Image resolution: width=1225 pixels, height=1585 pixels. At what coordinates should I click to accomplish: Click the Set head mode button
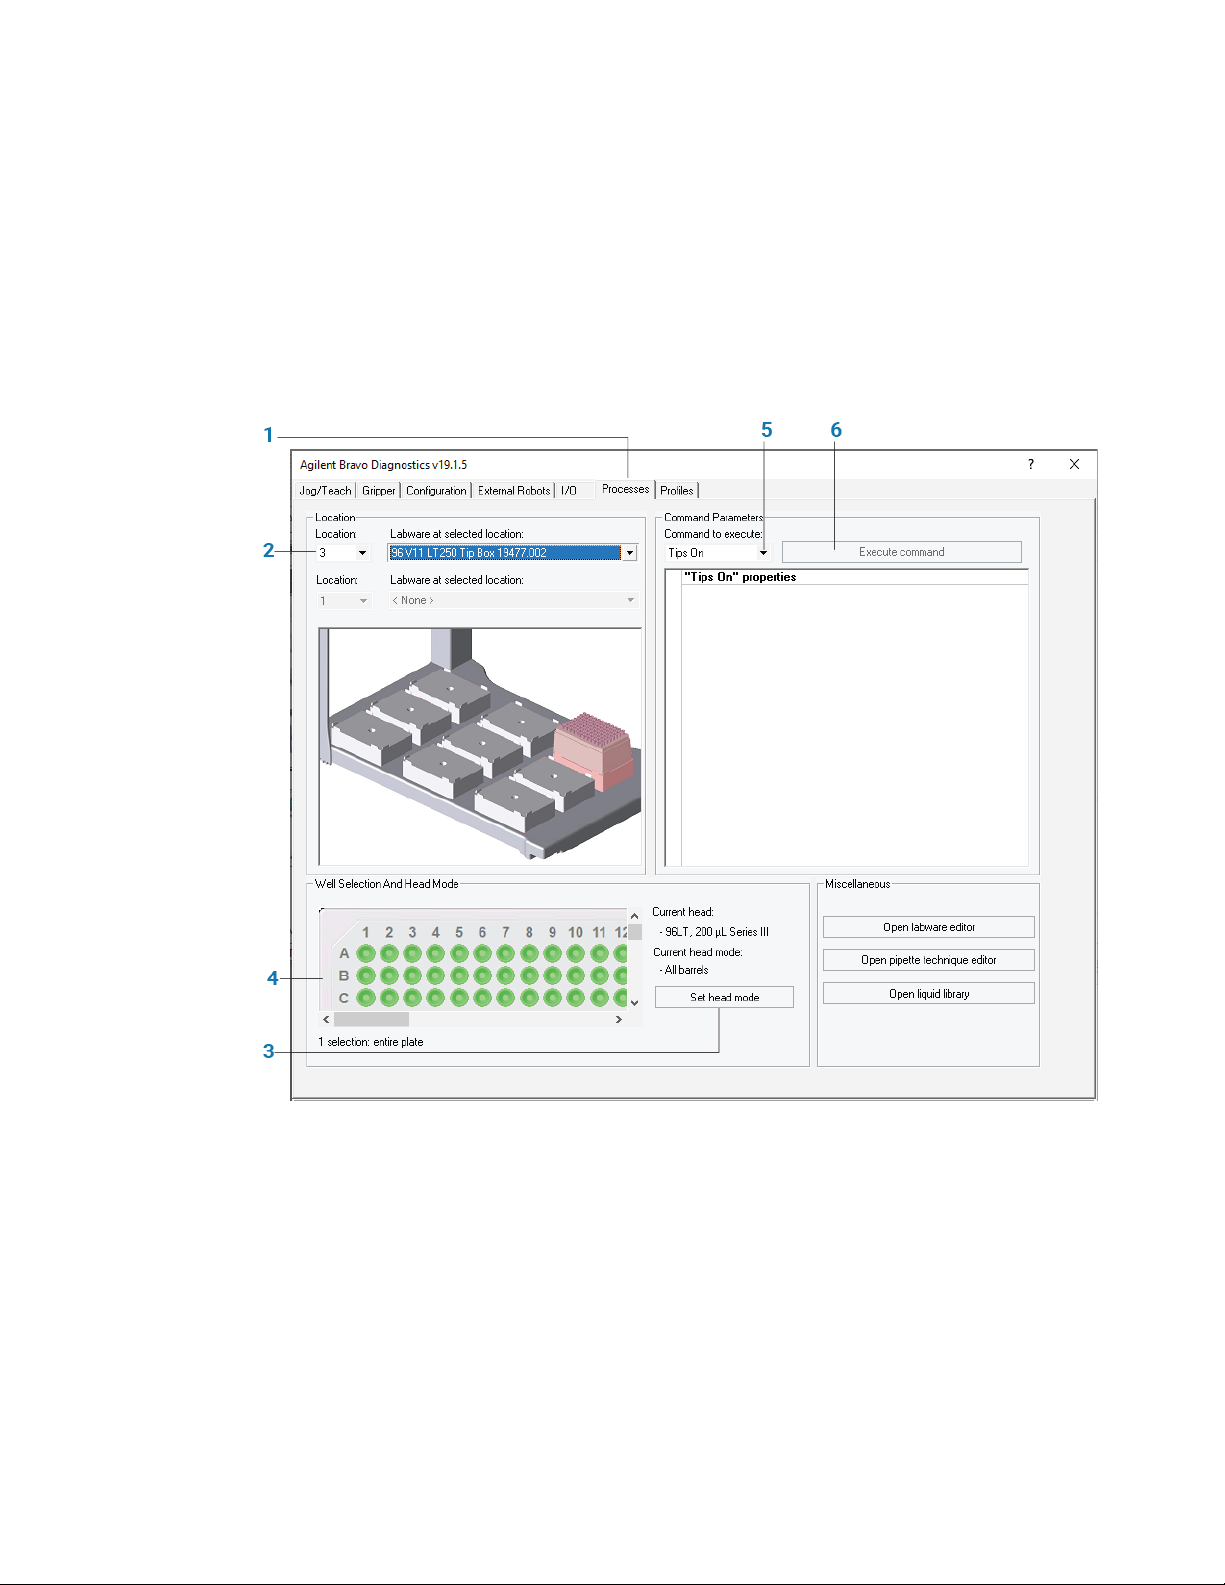click(724, 997)
